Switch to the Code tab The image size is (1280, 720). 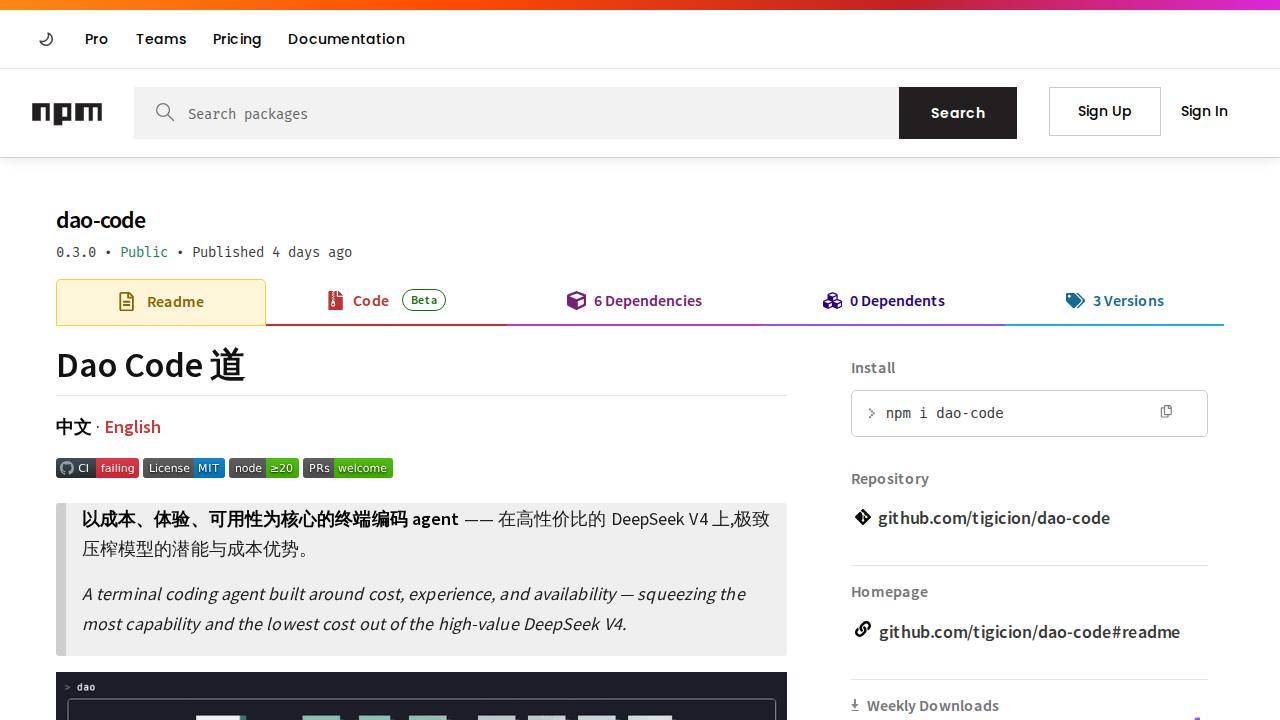pyautogui.click(x=386, y=301)
